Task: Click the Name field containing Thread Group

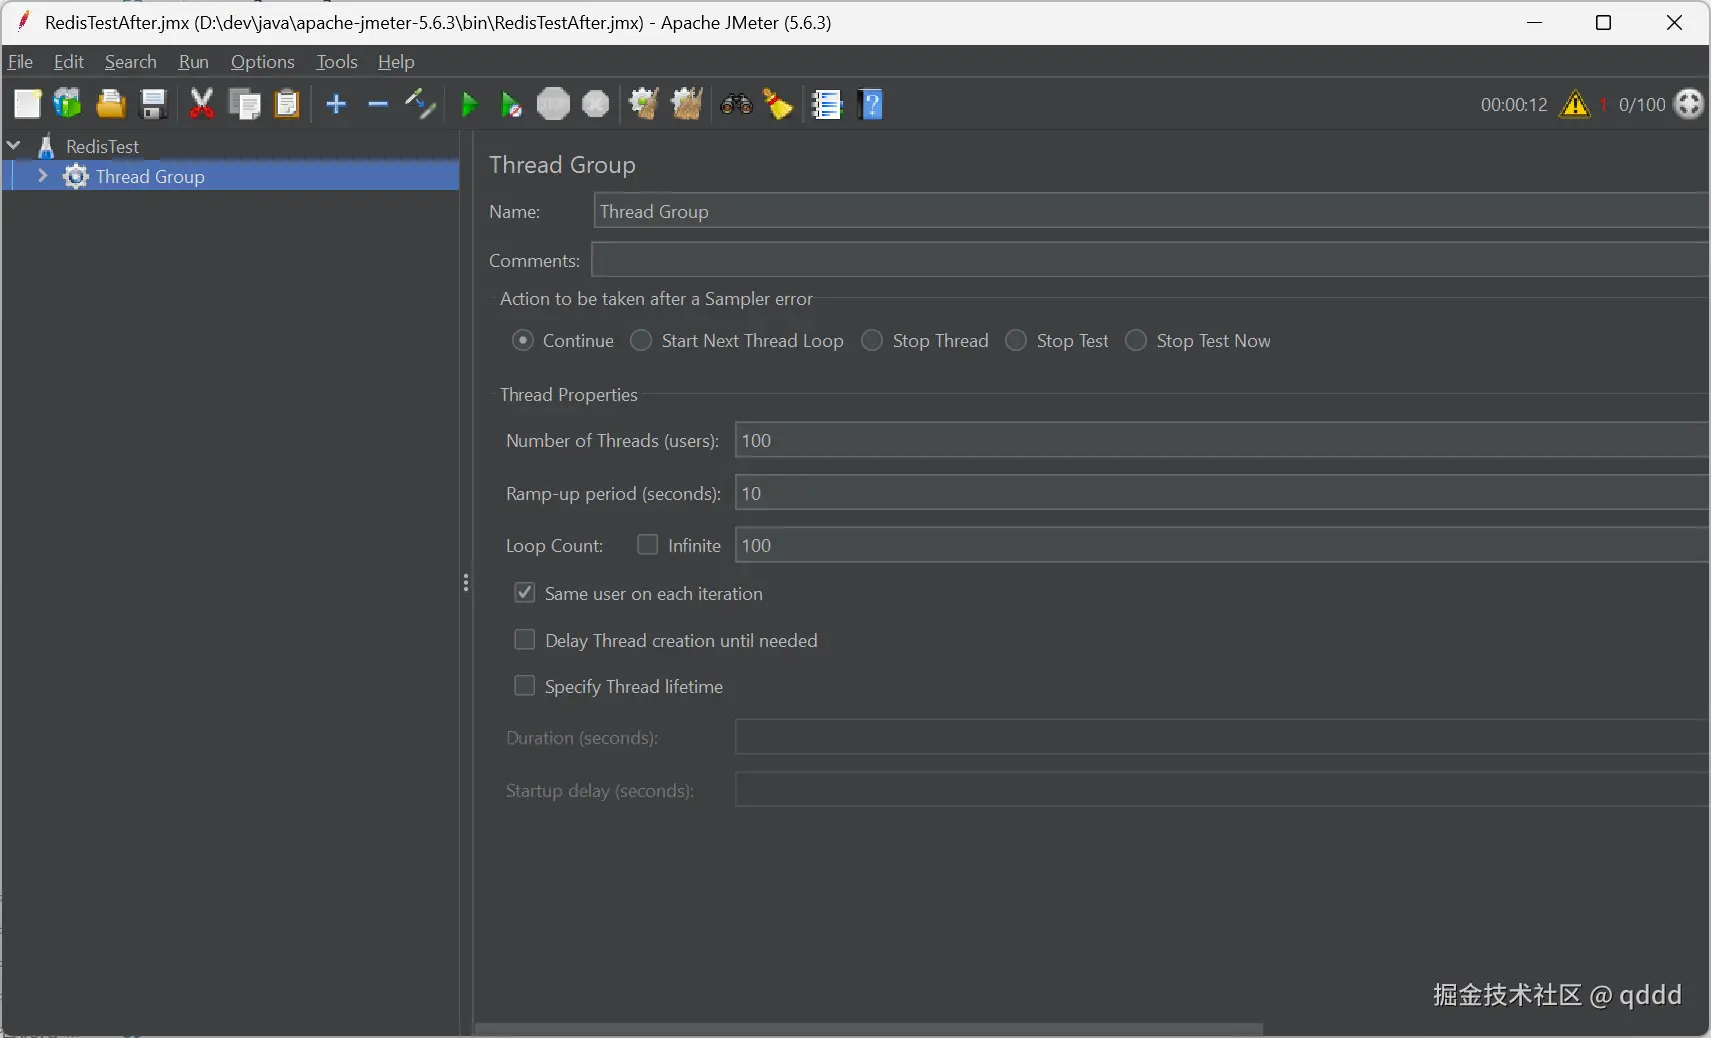Action: (1151, 211)
